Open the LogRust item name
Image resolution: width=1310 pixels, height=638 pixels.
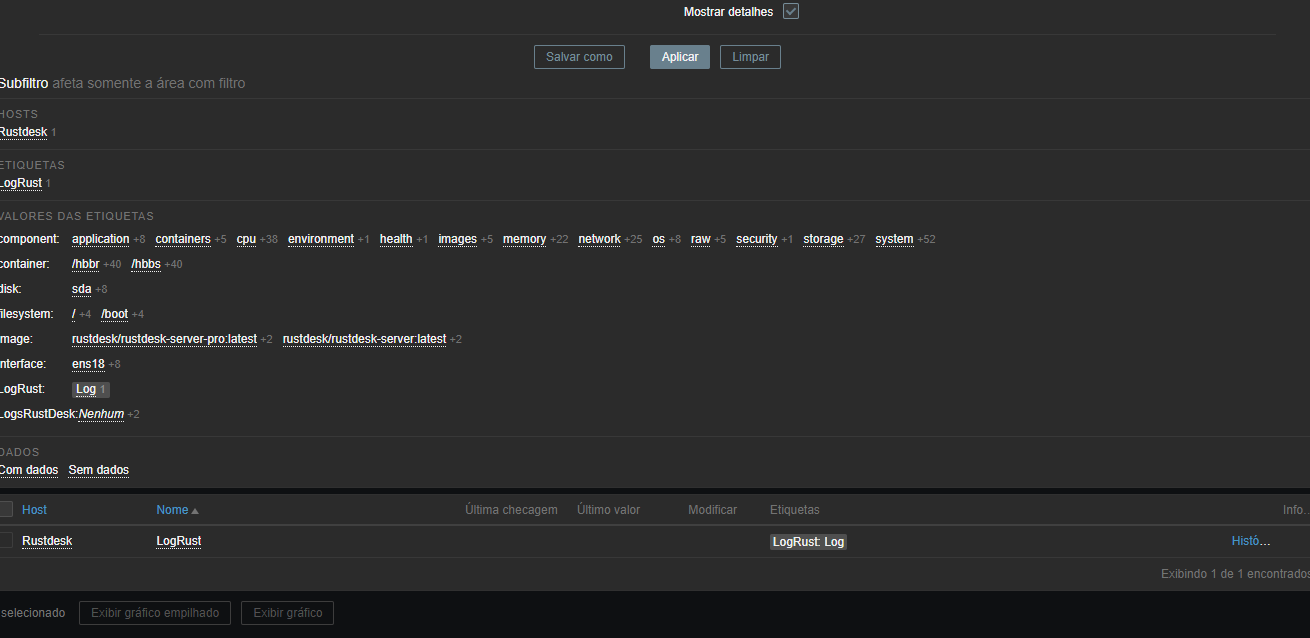pos(179,541)
